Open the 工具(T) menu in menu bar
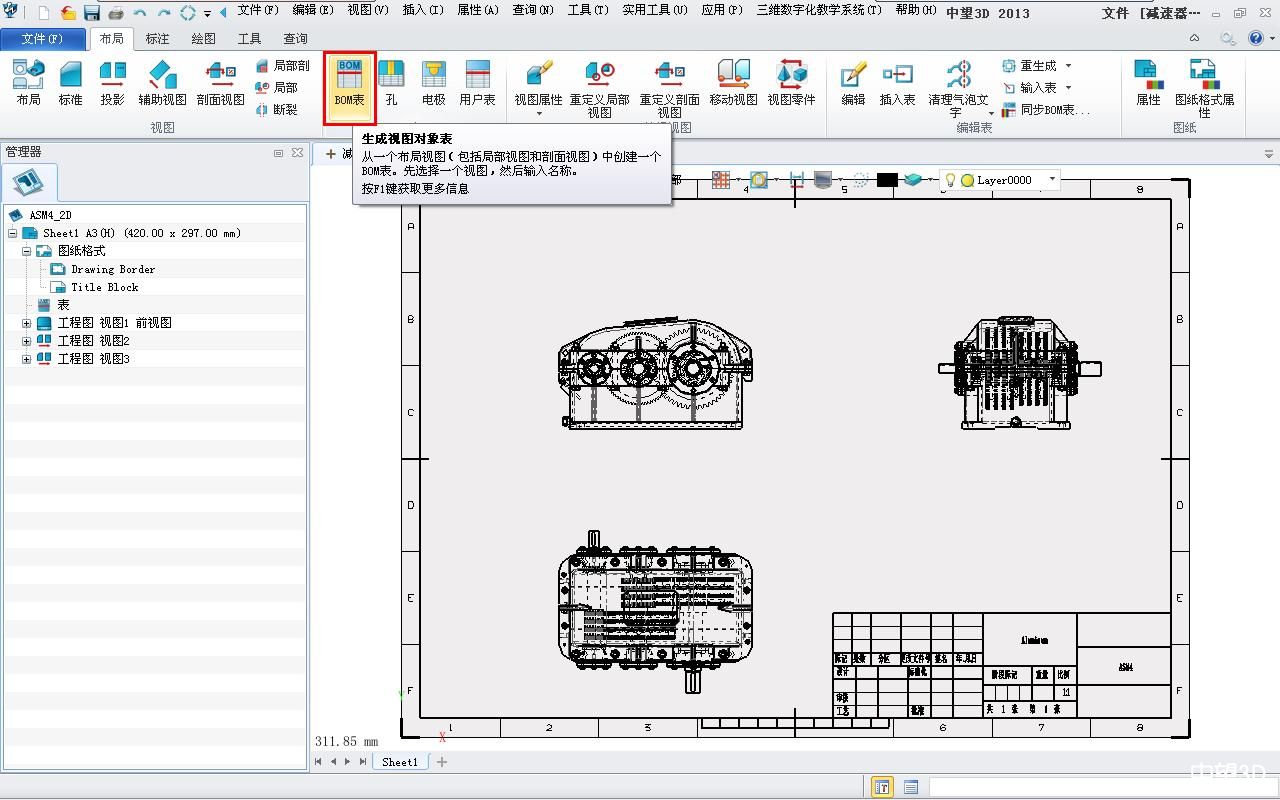 click(x=587, y=10)
